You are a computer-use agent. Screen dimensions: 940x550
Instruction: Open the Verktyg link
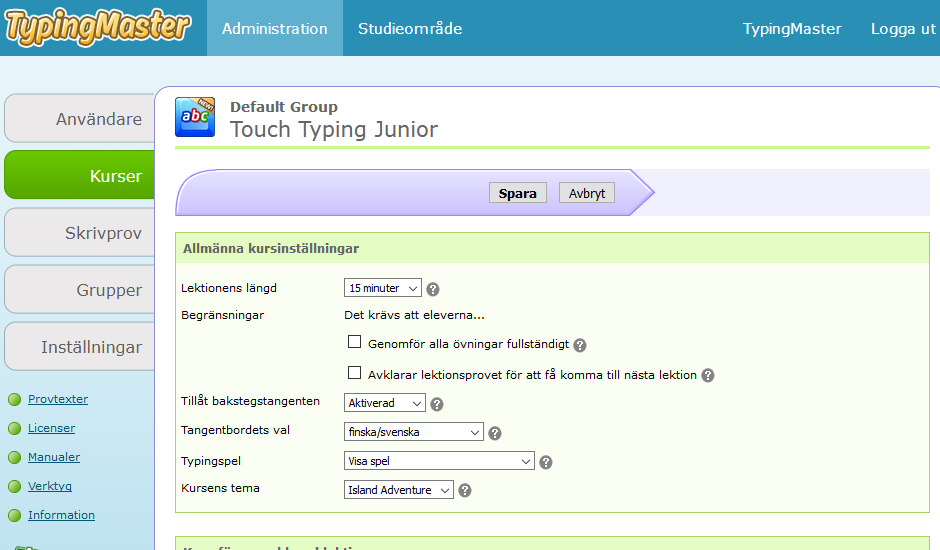pos(50,486)
